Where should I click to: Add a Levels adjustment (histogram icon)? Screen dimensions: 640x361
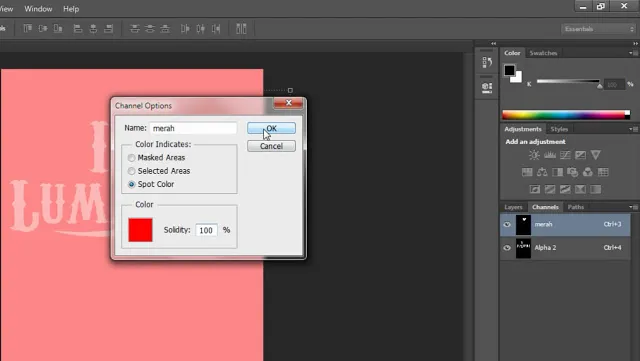pos(549,155)
